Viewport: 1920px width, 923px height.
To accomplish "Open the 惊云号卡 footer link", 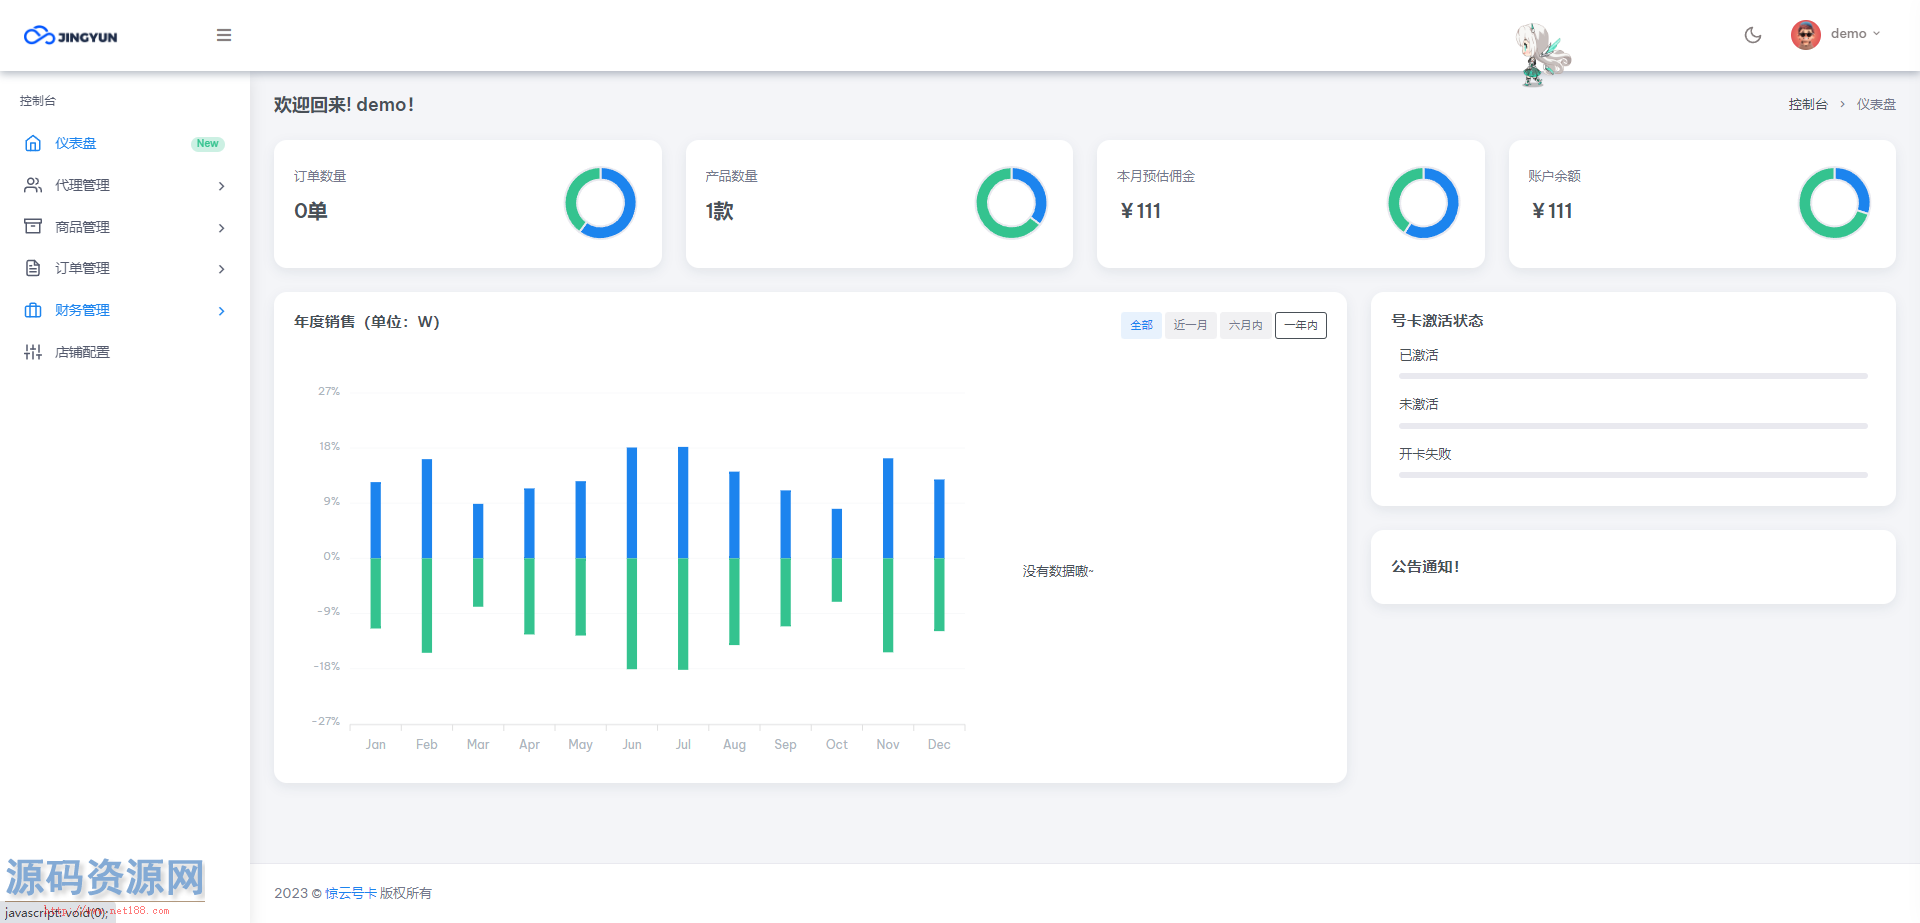I will (x=351, y=893).
